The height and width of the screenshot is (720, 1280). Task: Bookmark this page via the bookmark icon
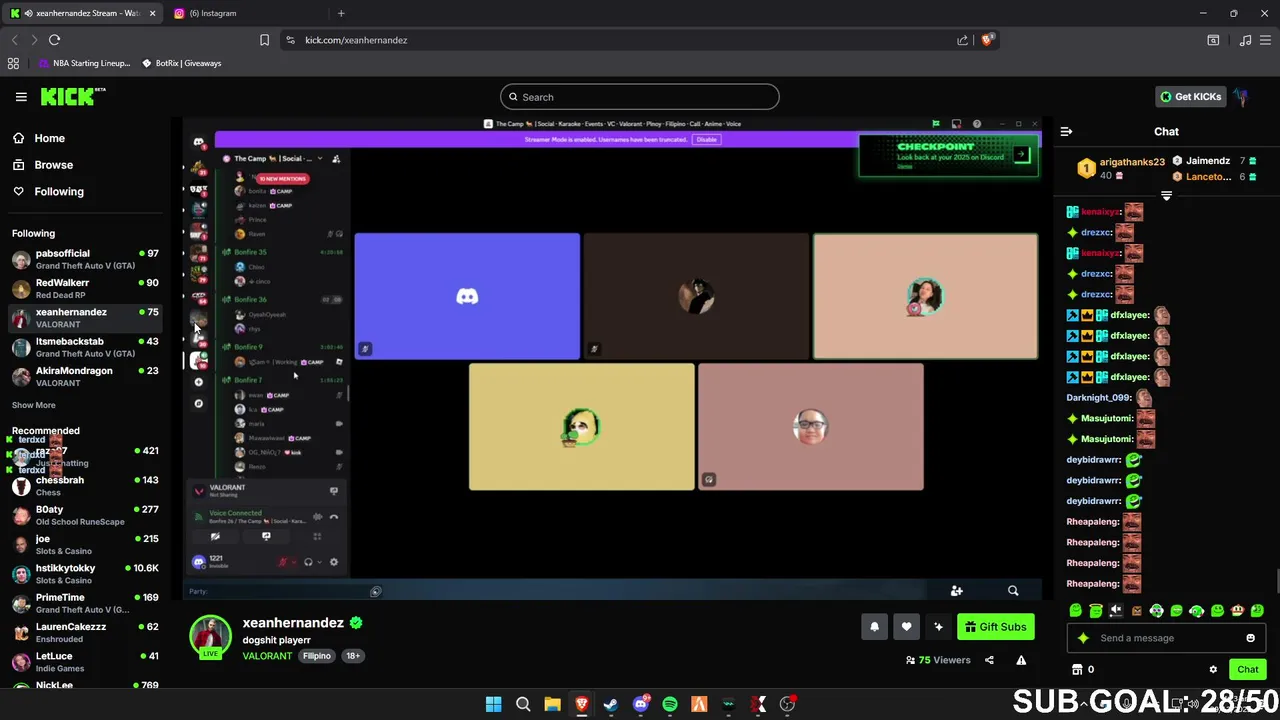tap(264, 40)
